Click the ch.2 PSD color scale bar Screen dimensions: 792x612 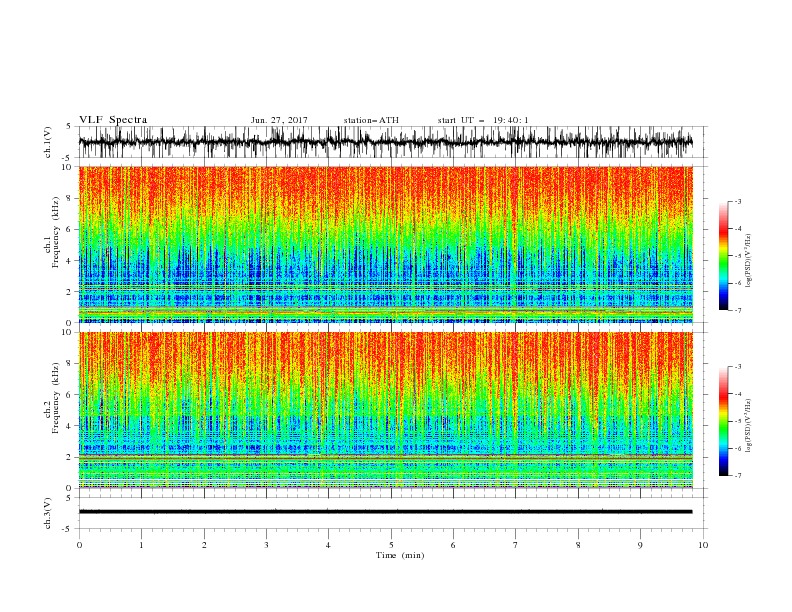(723, 421)
